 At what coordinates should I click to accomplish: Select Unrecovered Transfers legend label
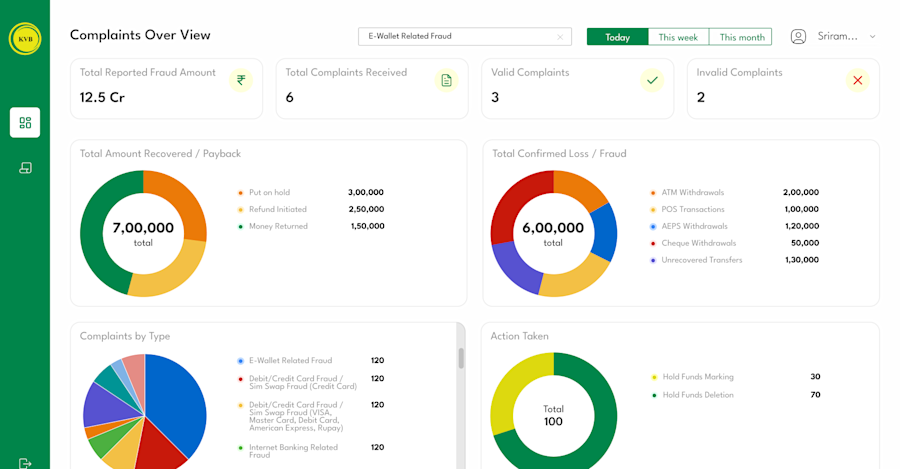pos(702,259)
